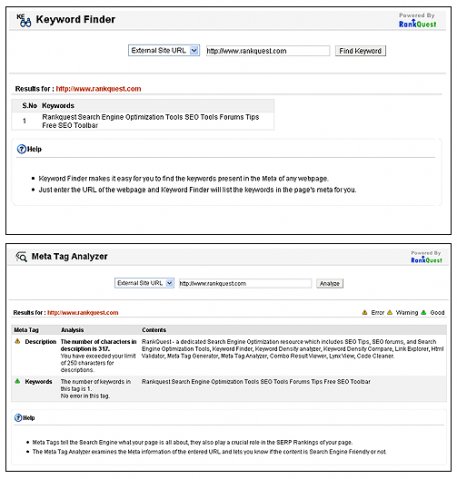The height and width of the screenshot is (479, 457).
Task: Click the Warning legend triangle icon
Action: click(390, 312)
